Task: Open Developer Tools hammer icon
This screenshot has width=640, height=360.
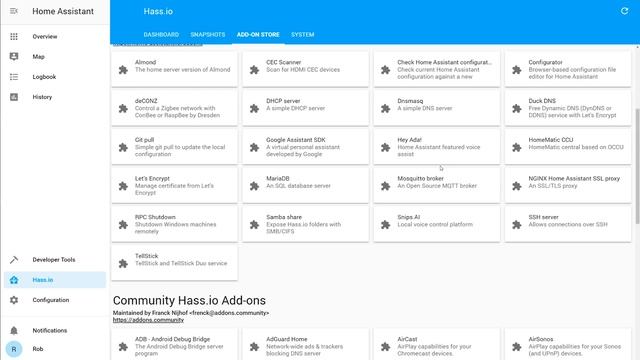Action: (14, 260)
